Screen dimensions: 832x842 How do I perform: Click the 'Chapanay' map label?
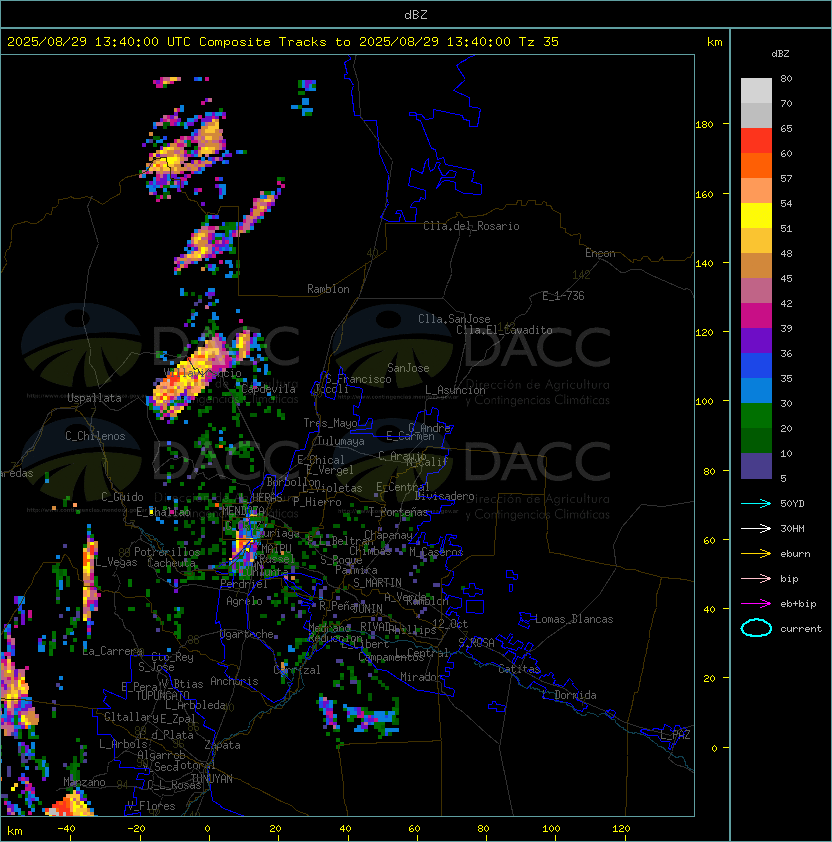click(x=388, y=535)
